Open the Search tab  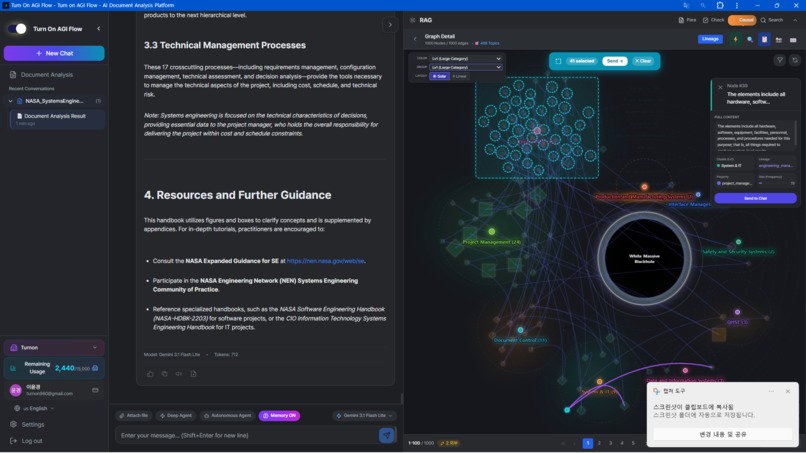[x=772, y=20]
